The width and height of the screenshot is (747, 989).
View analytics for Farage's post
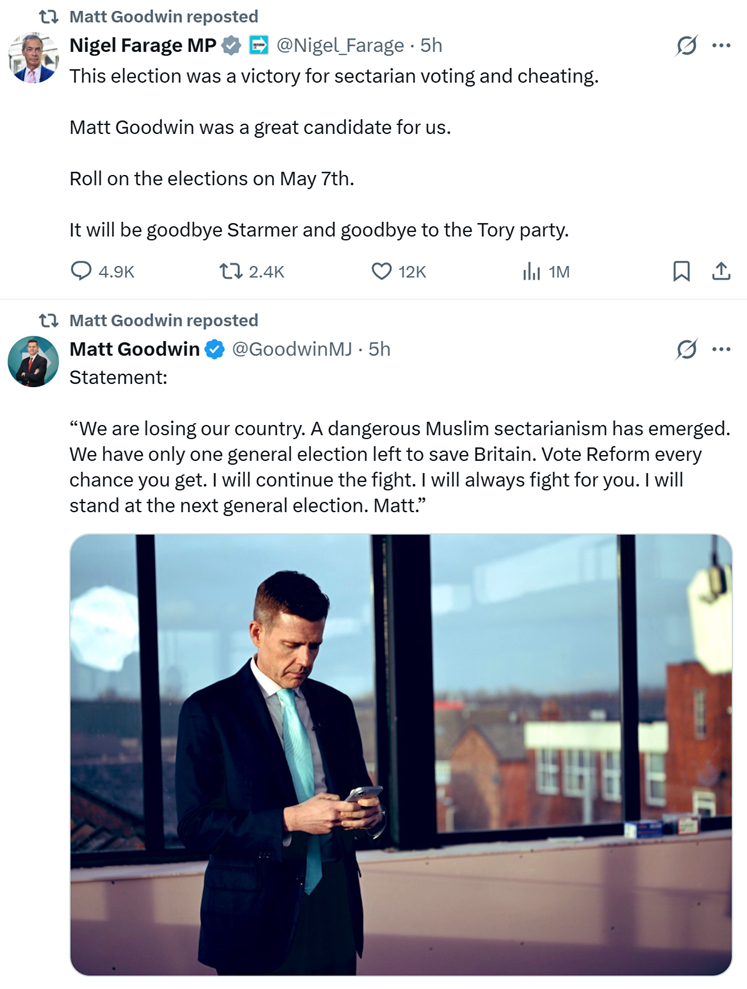[531, 271]
